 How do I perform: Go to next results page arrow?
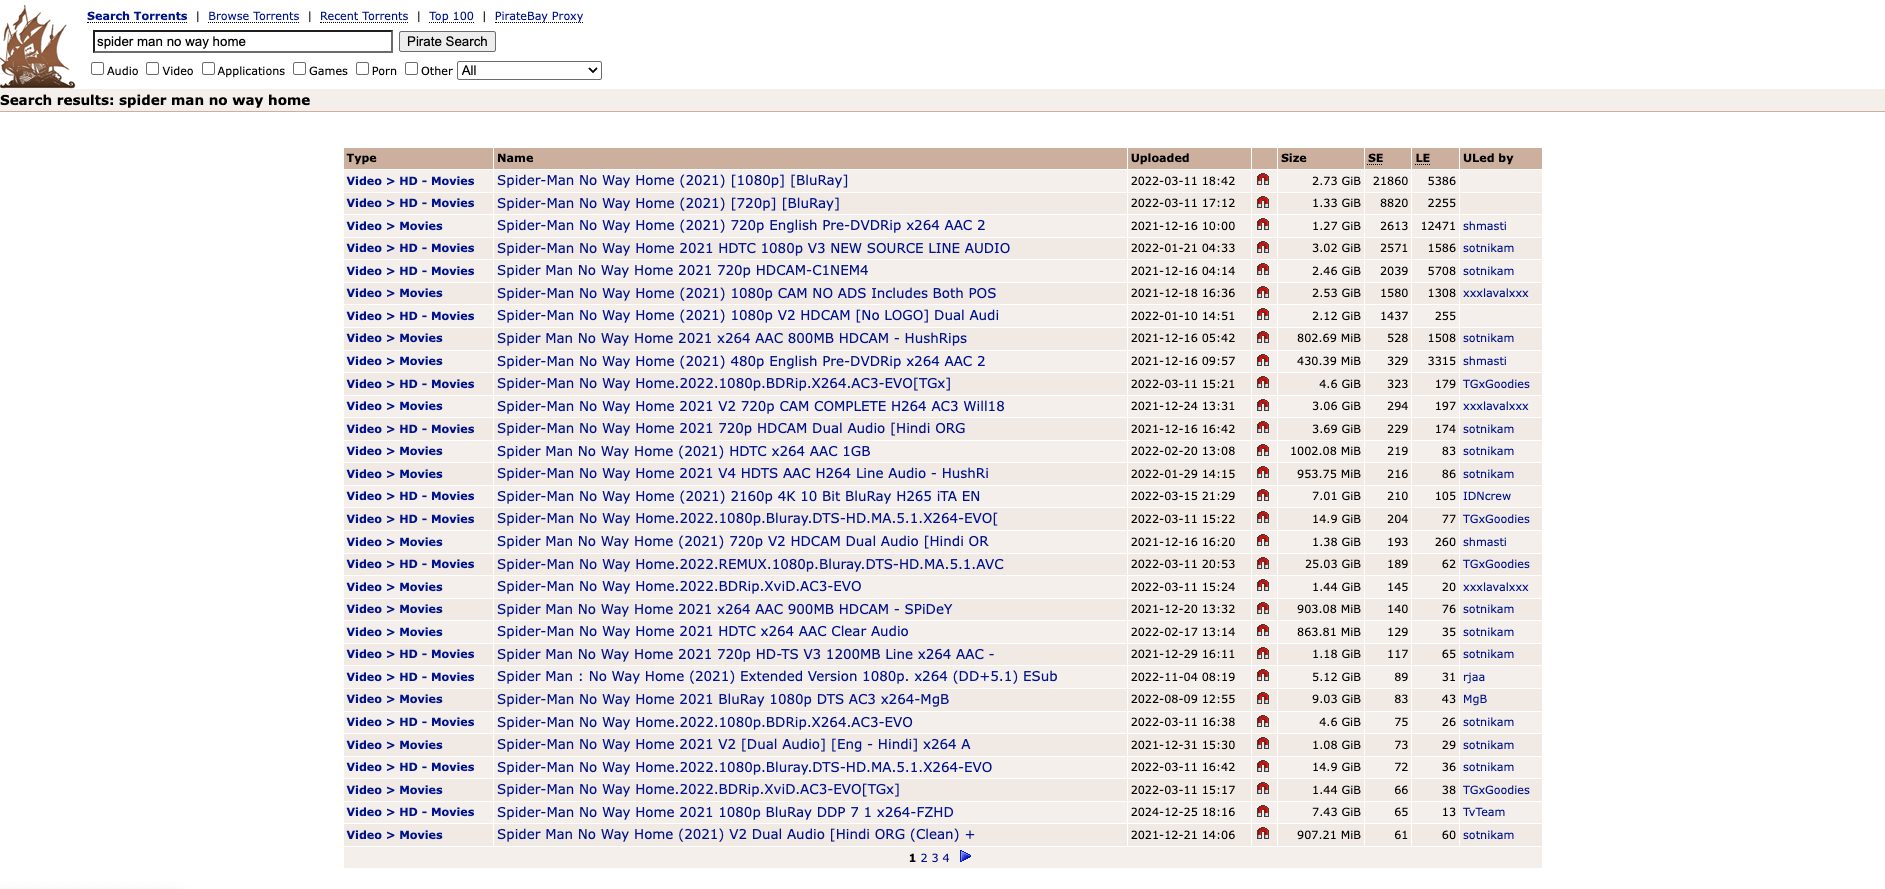coord(965,857)
